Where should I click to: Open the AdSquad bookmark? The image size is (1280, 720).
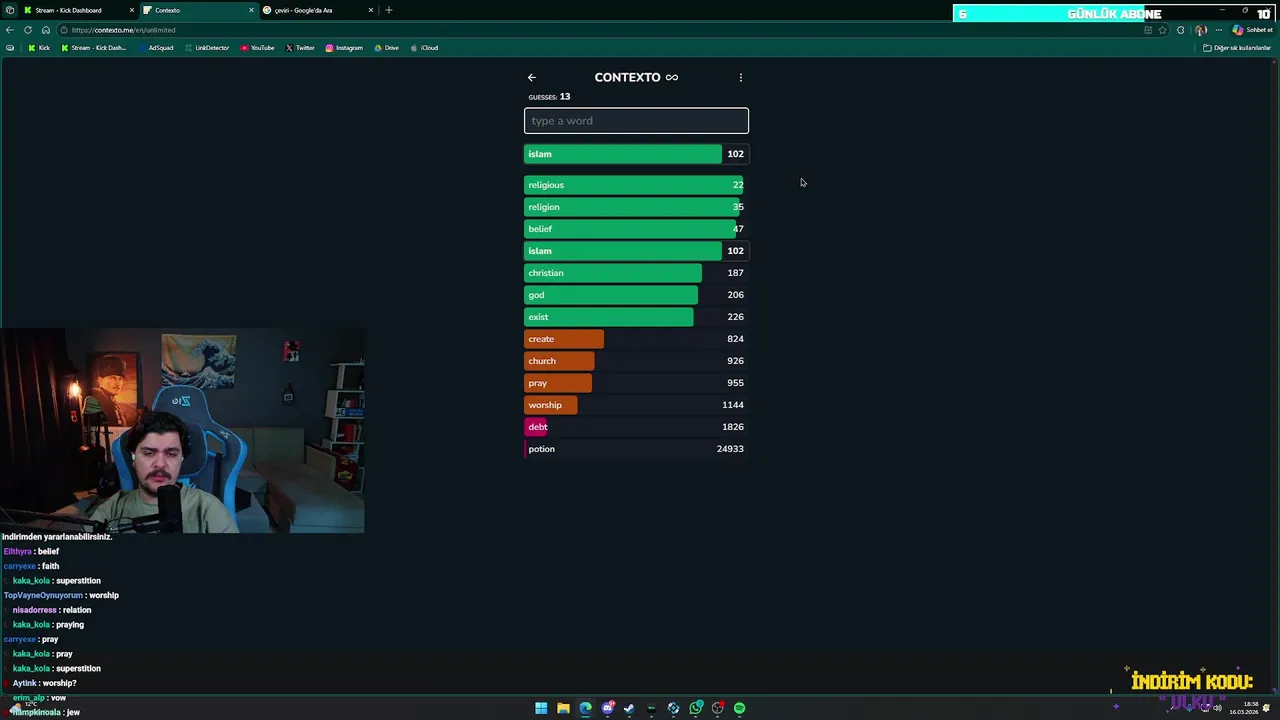[156, 48]
